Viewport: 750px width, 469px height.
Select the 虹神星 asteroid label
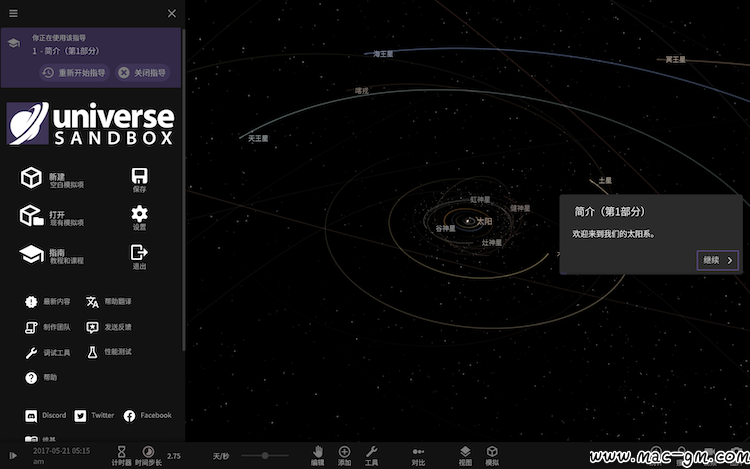pos(480,199)
